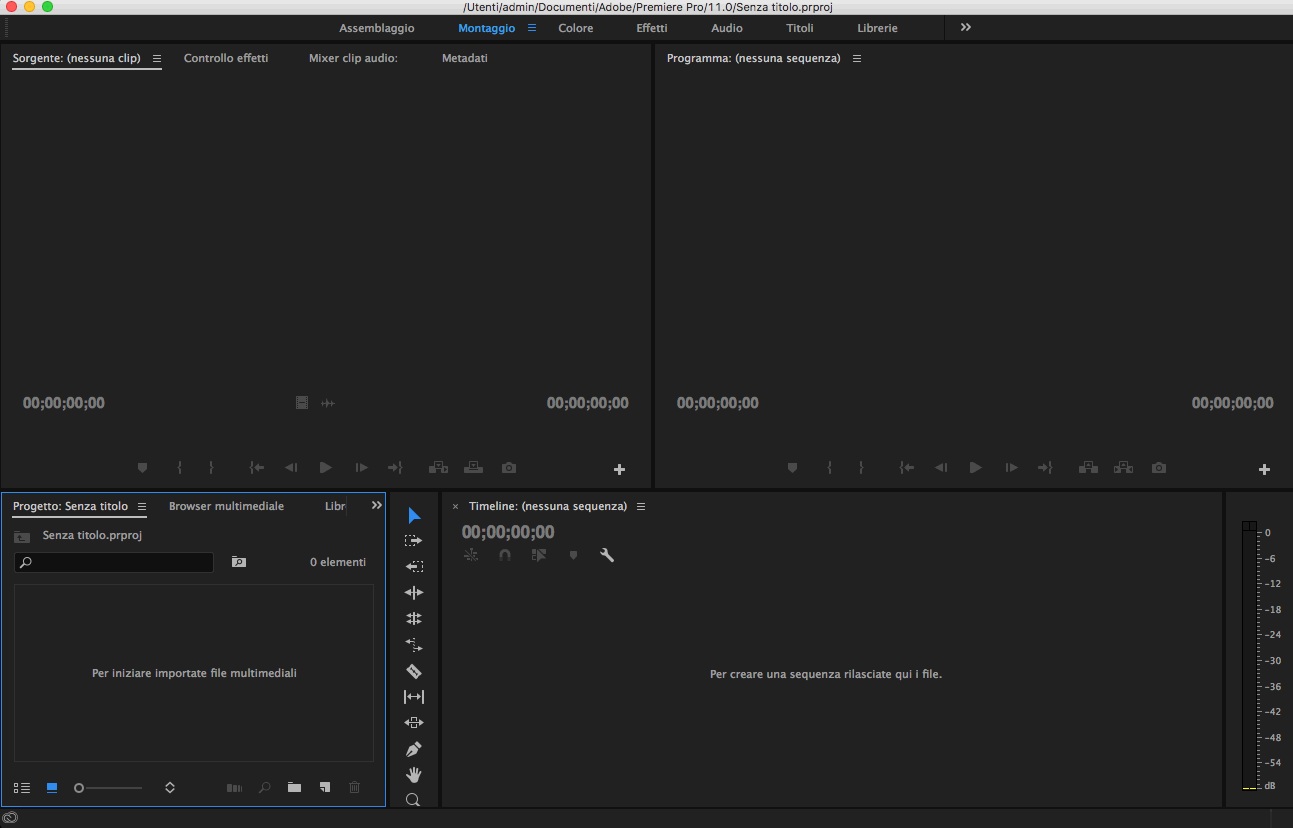
Task: Open Timeline display settings wrench
Action: point(607,555)
